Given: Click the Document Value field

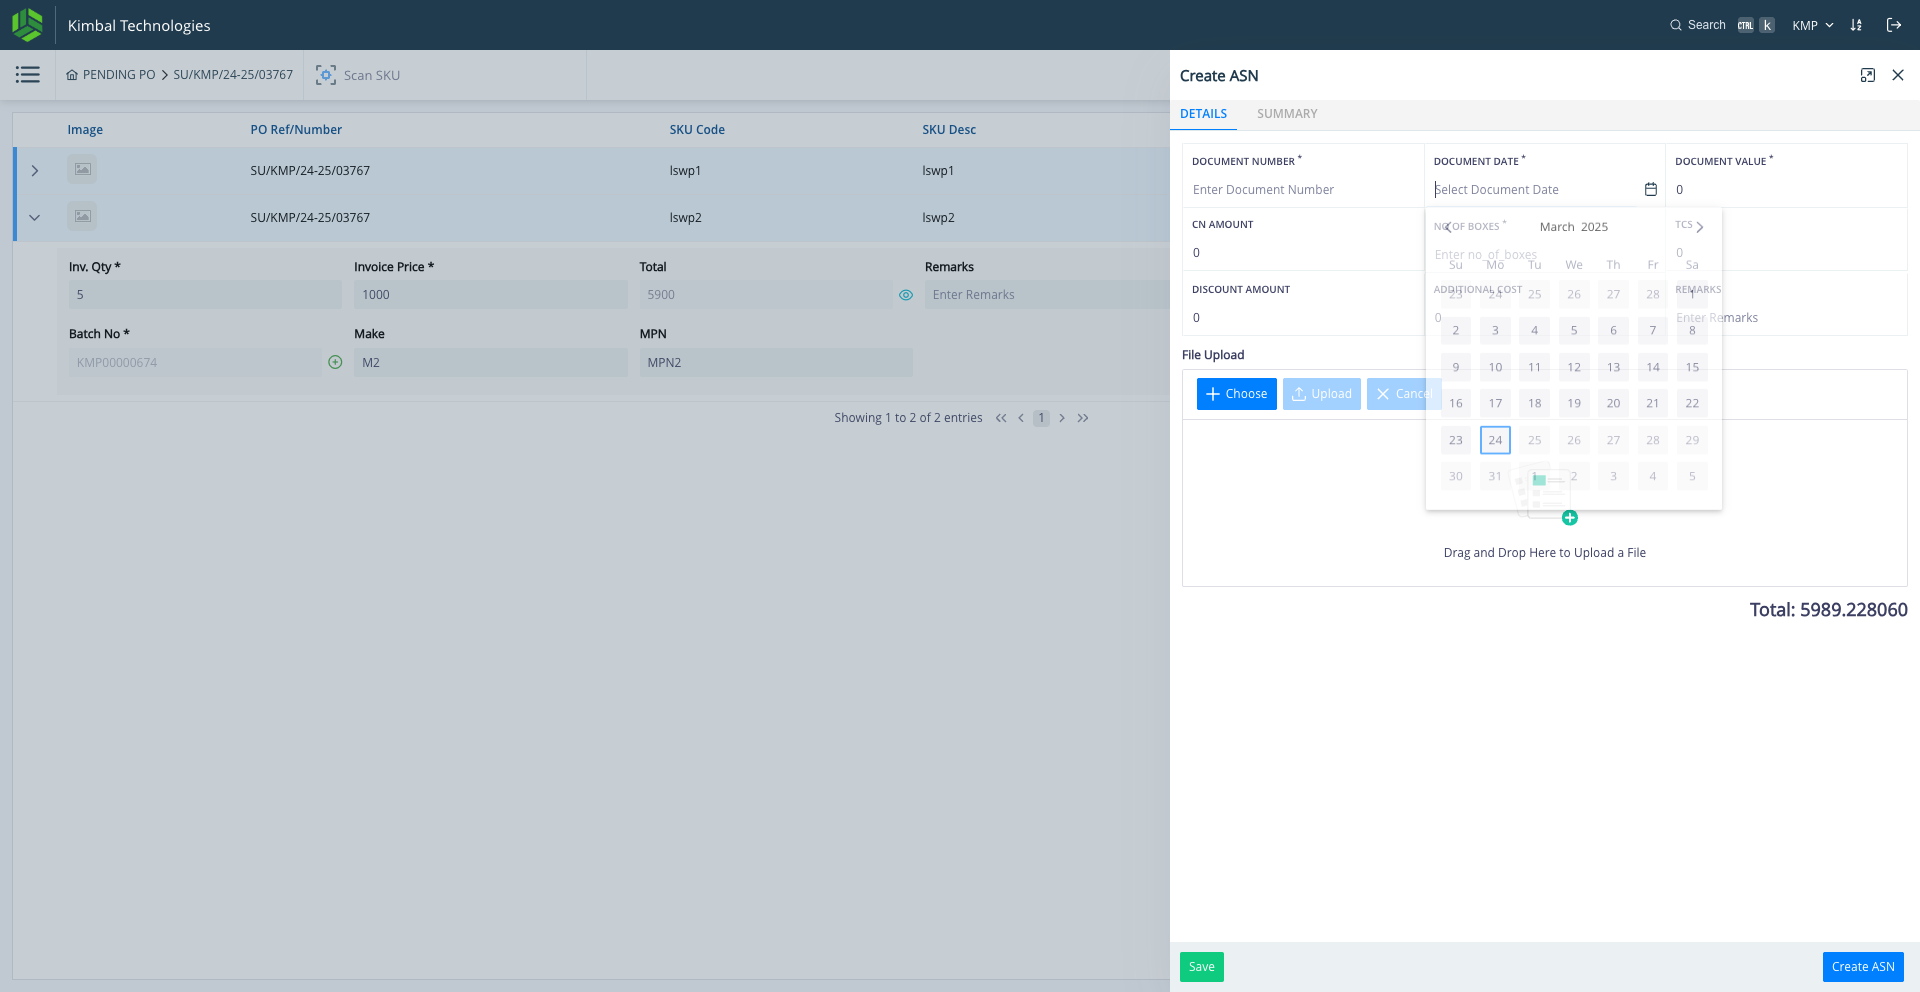Looking at the screenshot, I should coord(1787,190).
